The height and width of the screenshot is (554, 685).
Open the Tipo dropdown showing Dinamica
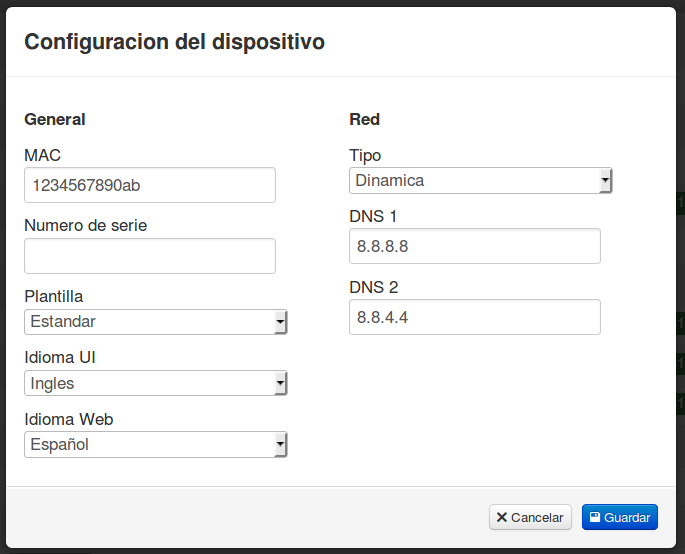(475, 181)
